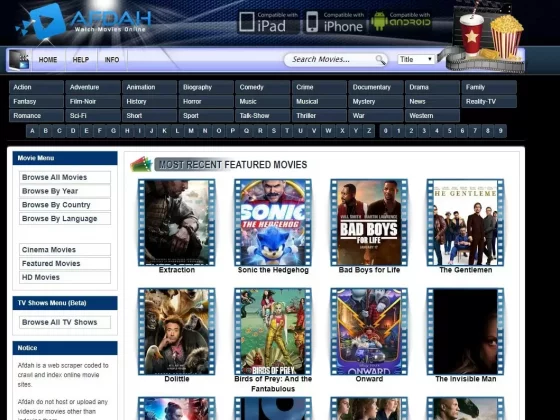The height and width of the screenshot is (420, 560).
Task: Click the film strip icon beside Featured Movies heading
Action: (x=141, y=164)
